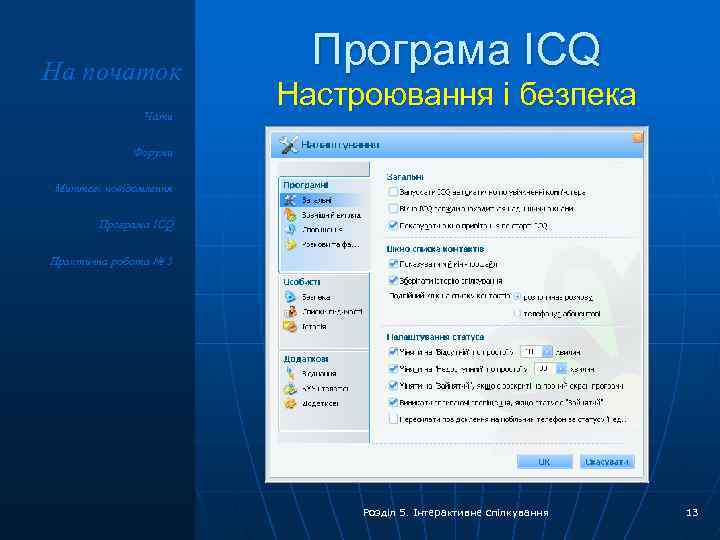720x540 pixels.
Task: Uncheck change to 'Недоступний' status option
Action: click(x=393, y=369)
